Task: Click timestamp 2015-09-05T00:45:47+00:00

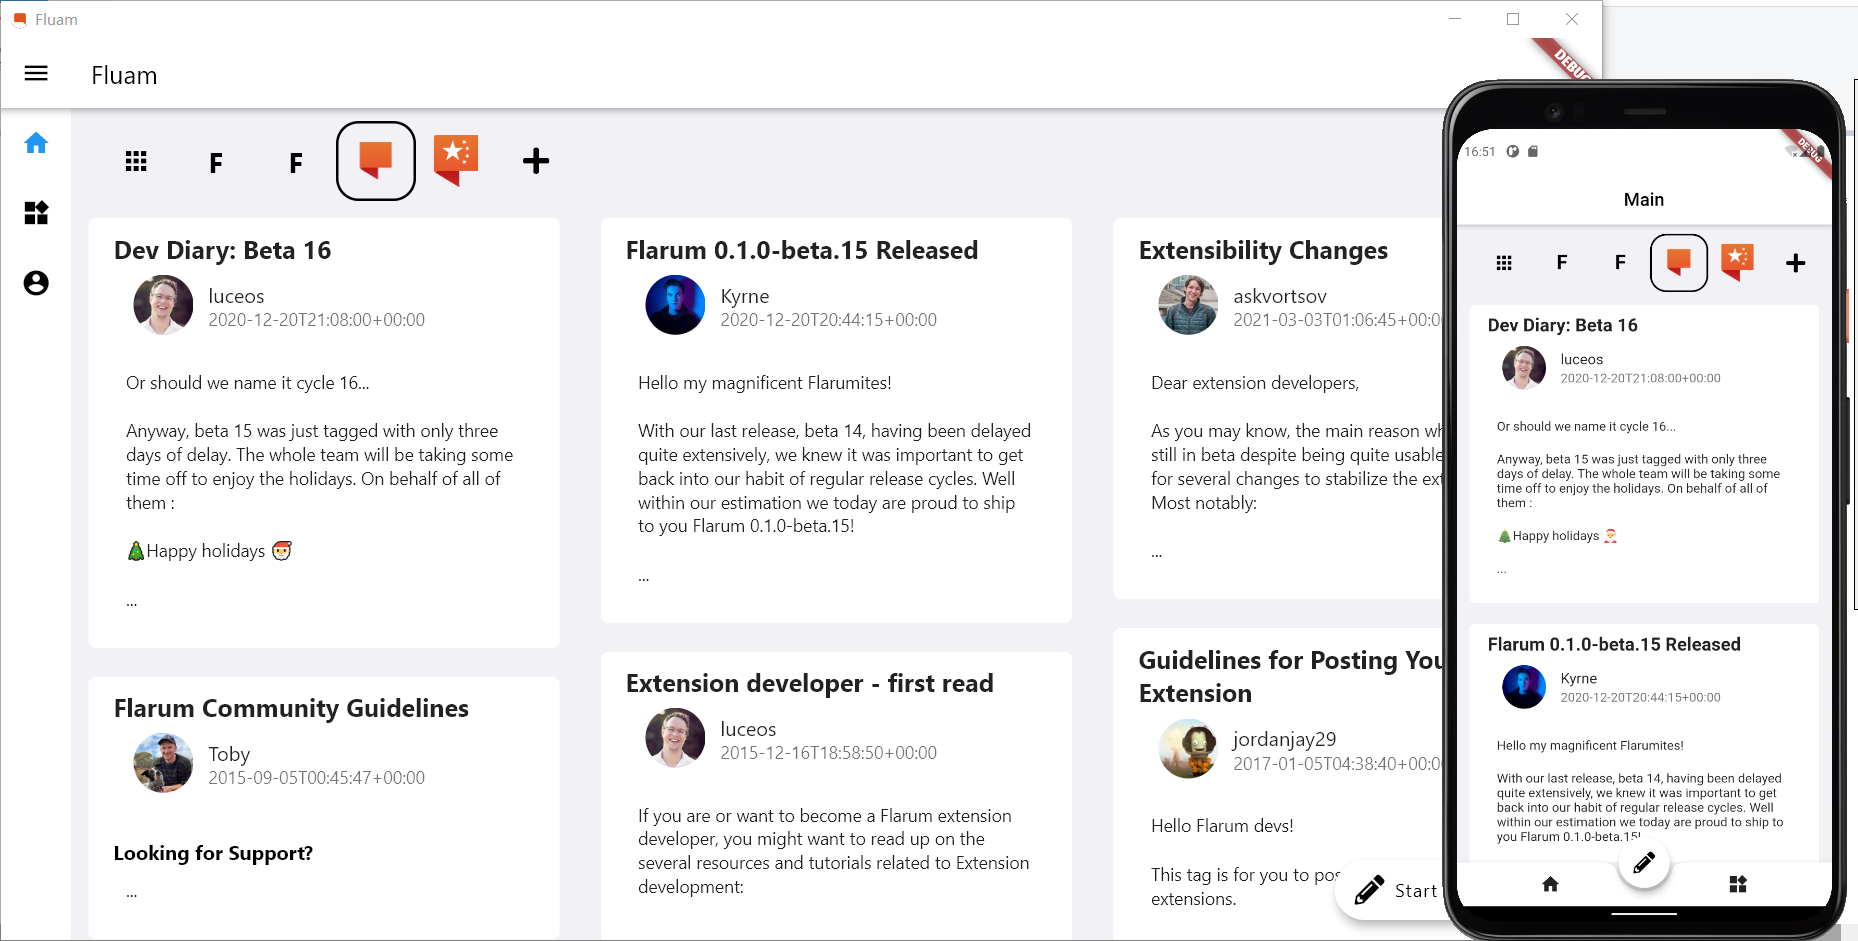Action: pyautogui.click(x=316, y=778)
